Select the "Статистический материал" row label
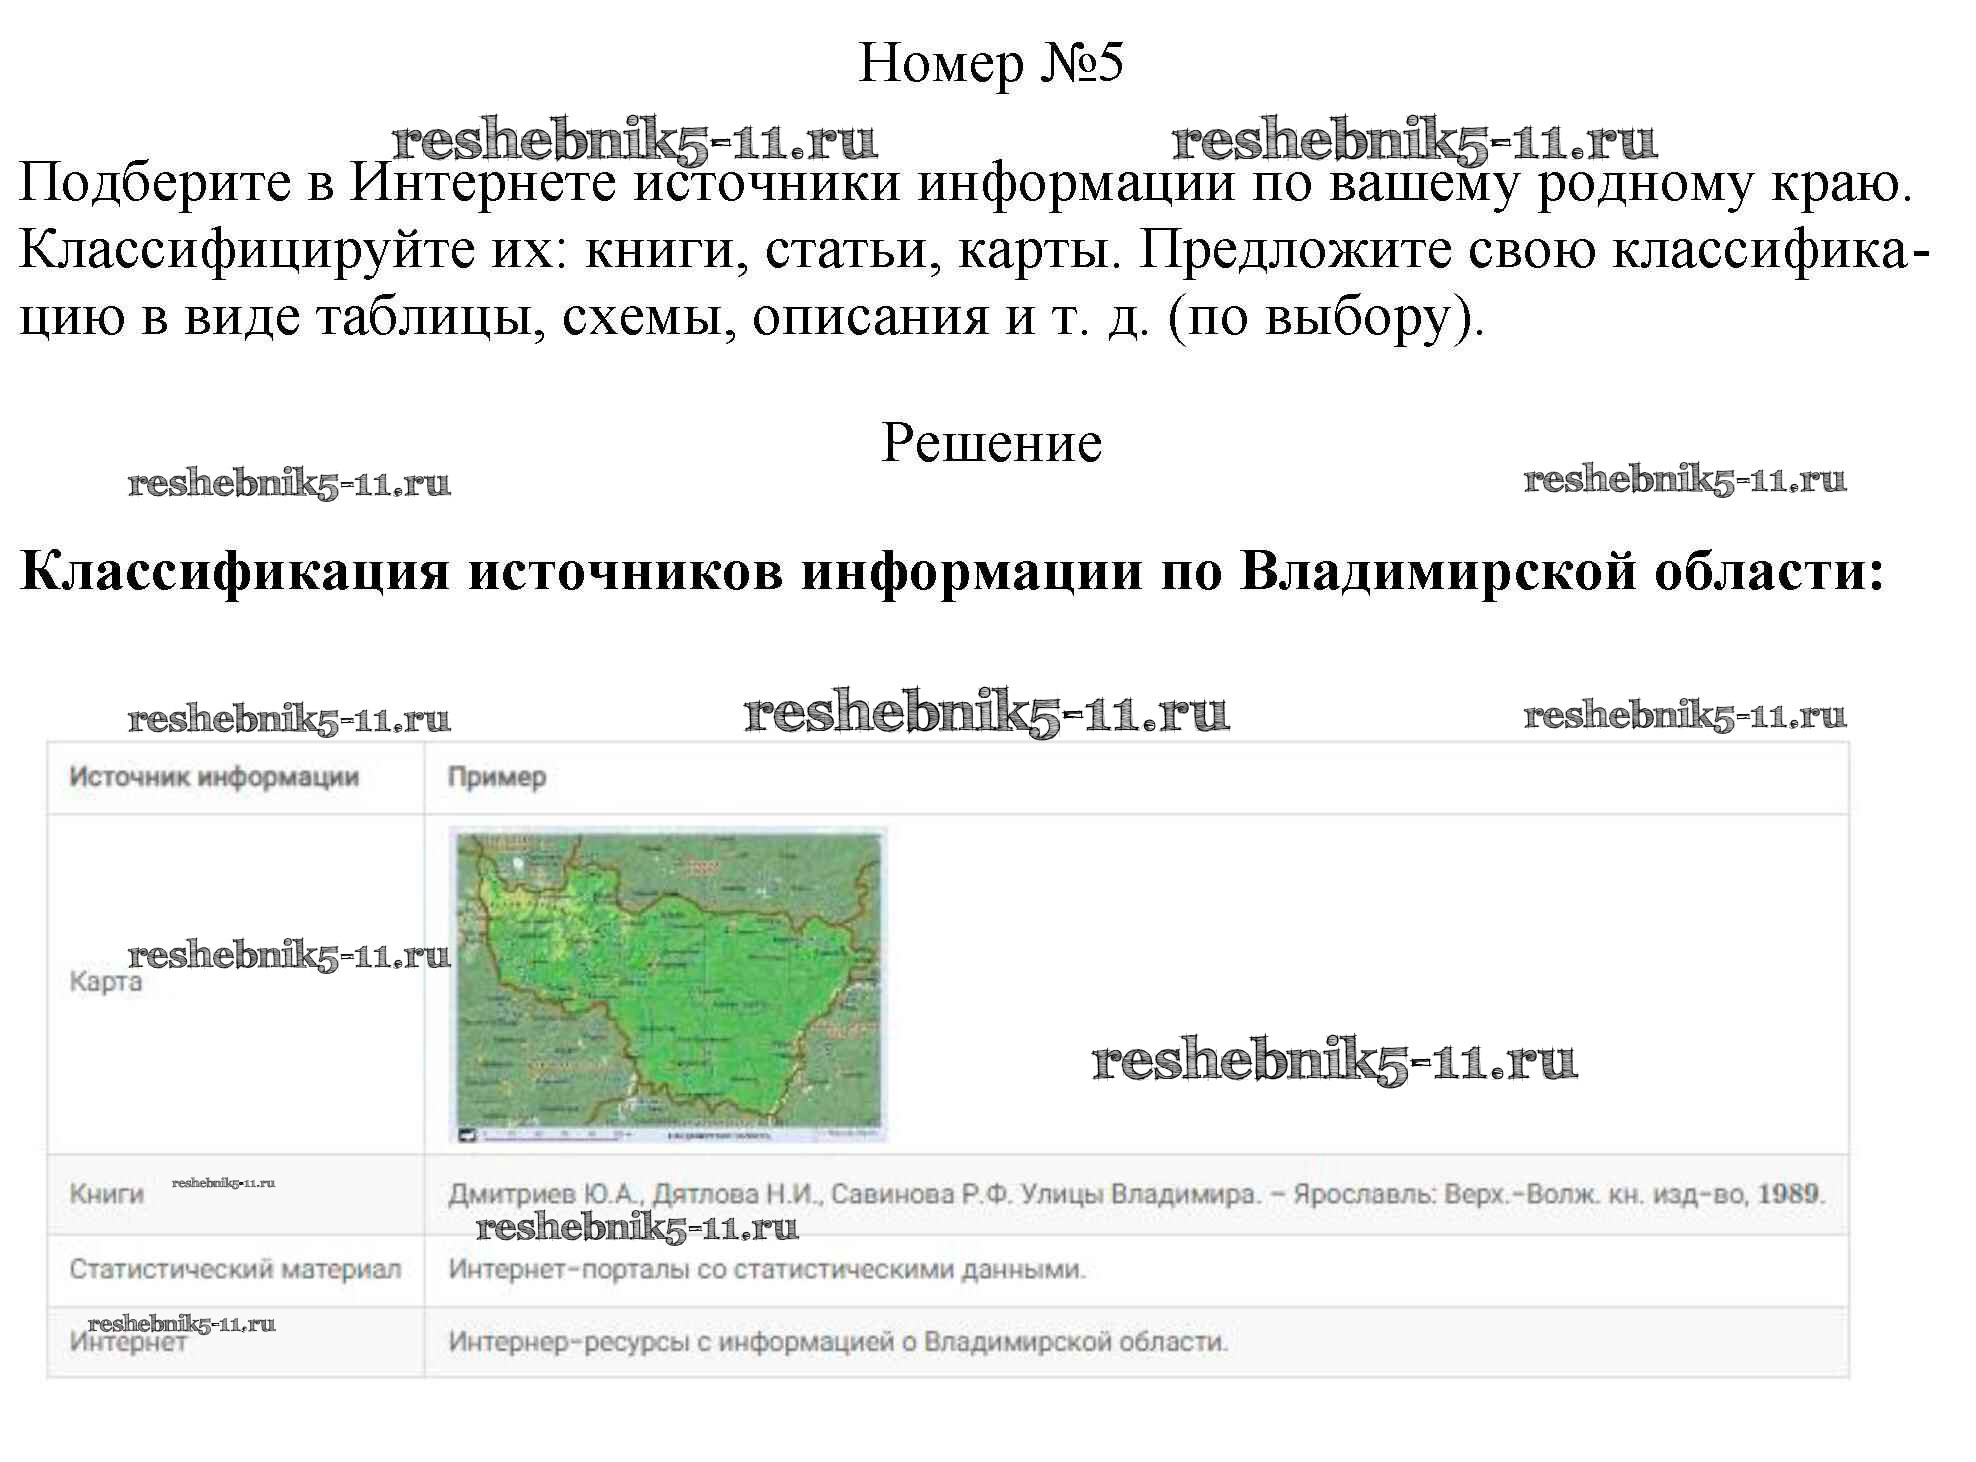 click(x=235, y=1269)
